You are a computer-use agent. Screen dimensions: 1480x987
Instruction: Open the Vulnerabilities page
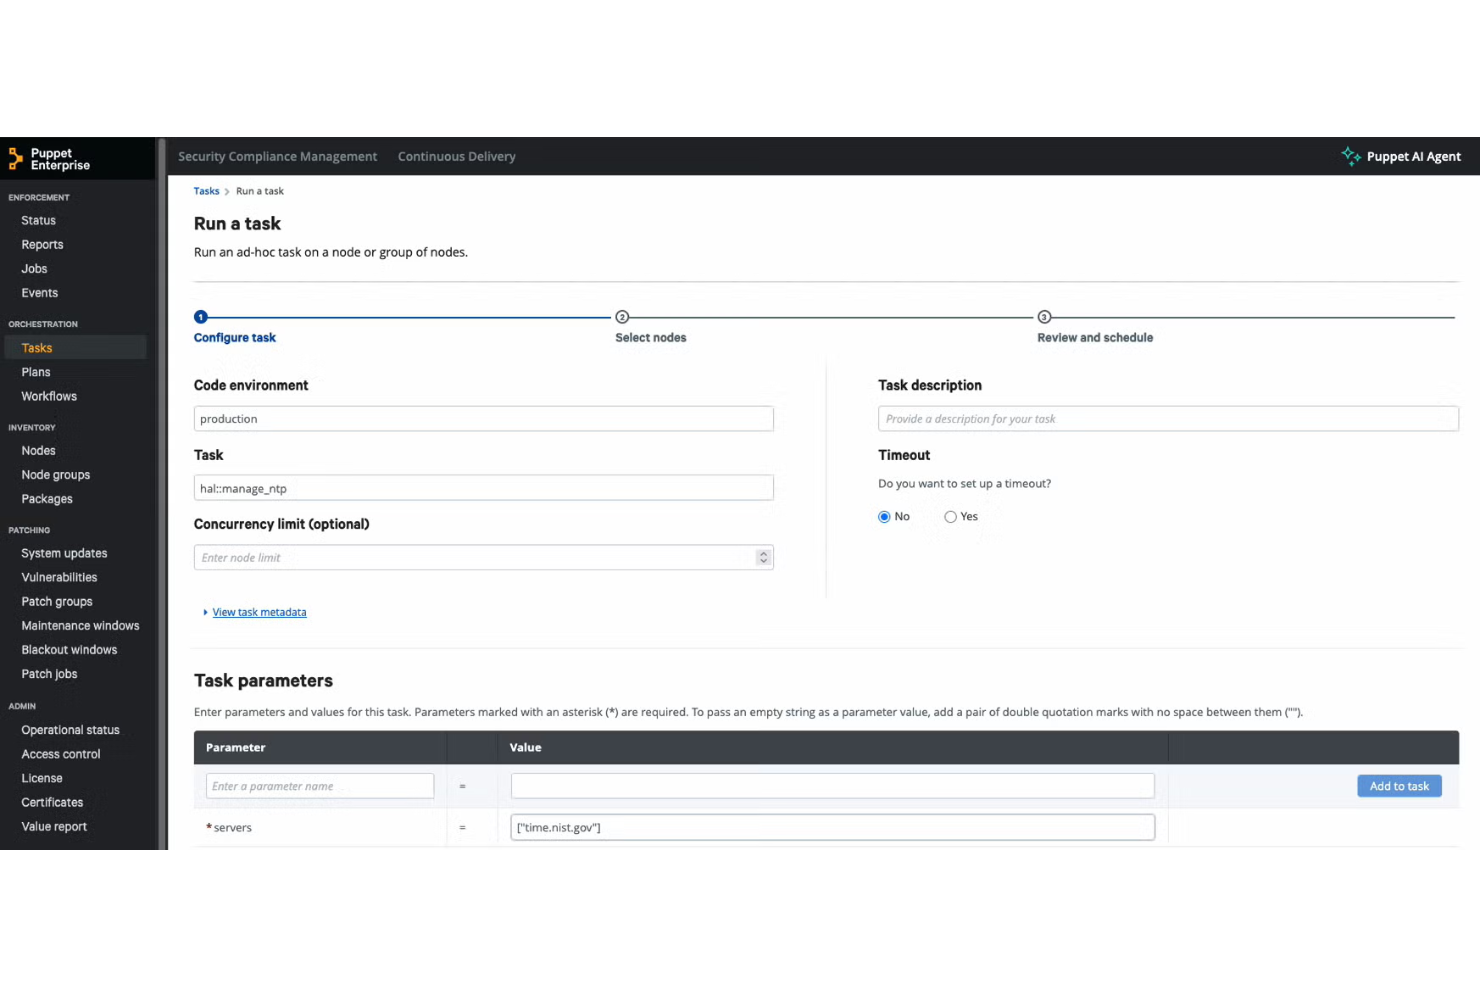58,577
